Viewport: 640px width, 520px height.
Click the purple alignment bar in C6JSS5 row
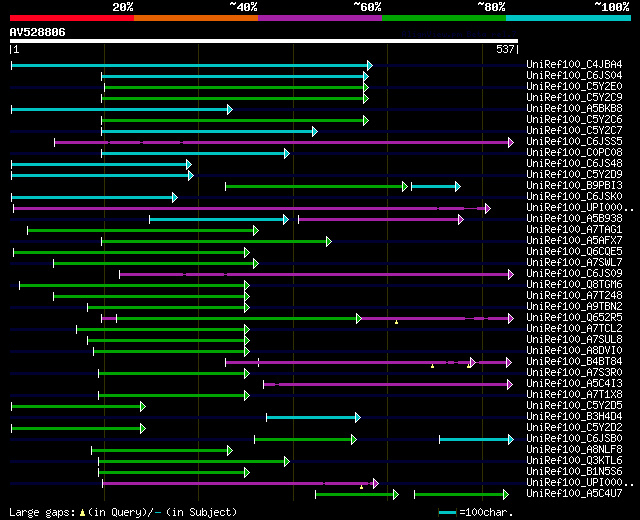pyautogui.click(x=284, y=142)
